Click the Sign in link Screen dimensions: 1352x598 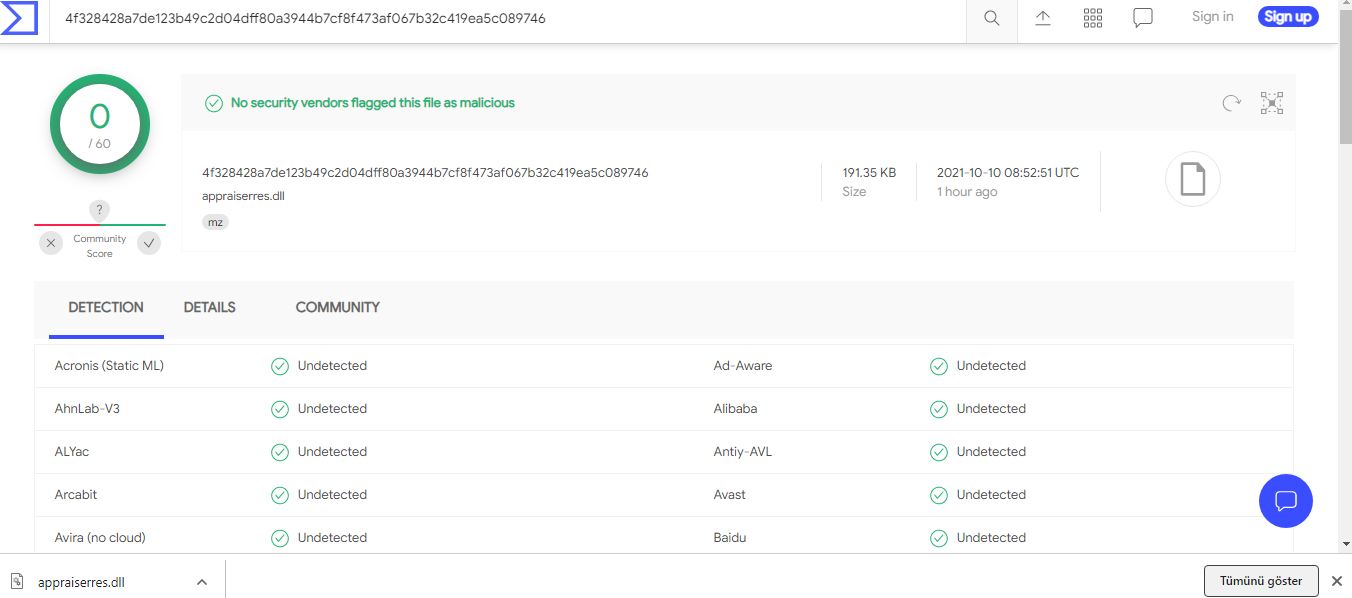click(x=1213, y=16)
